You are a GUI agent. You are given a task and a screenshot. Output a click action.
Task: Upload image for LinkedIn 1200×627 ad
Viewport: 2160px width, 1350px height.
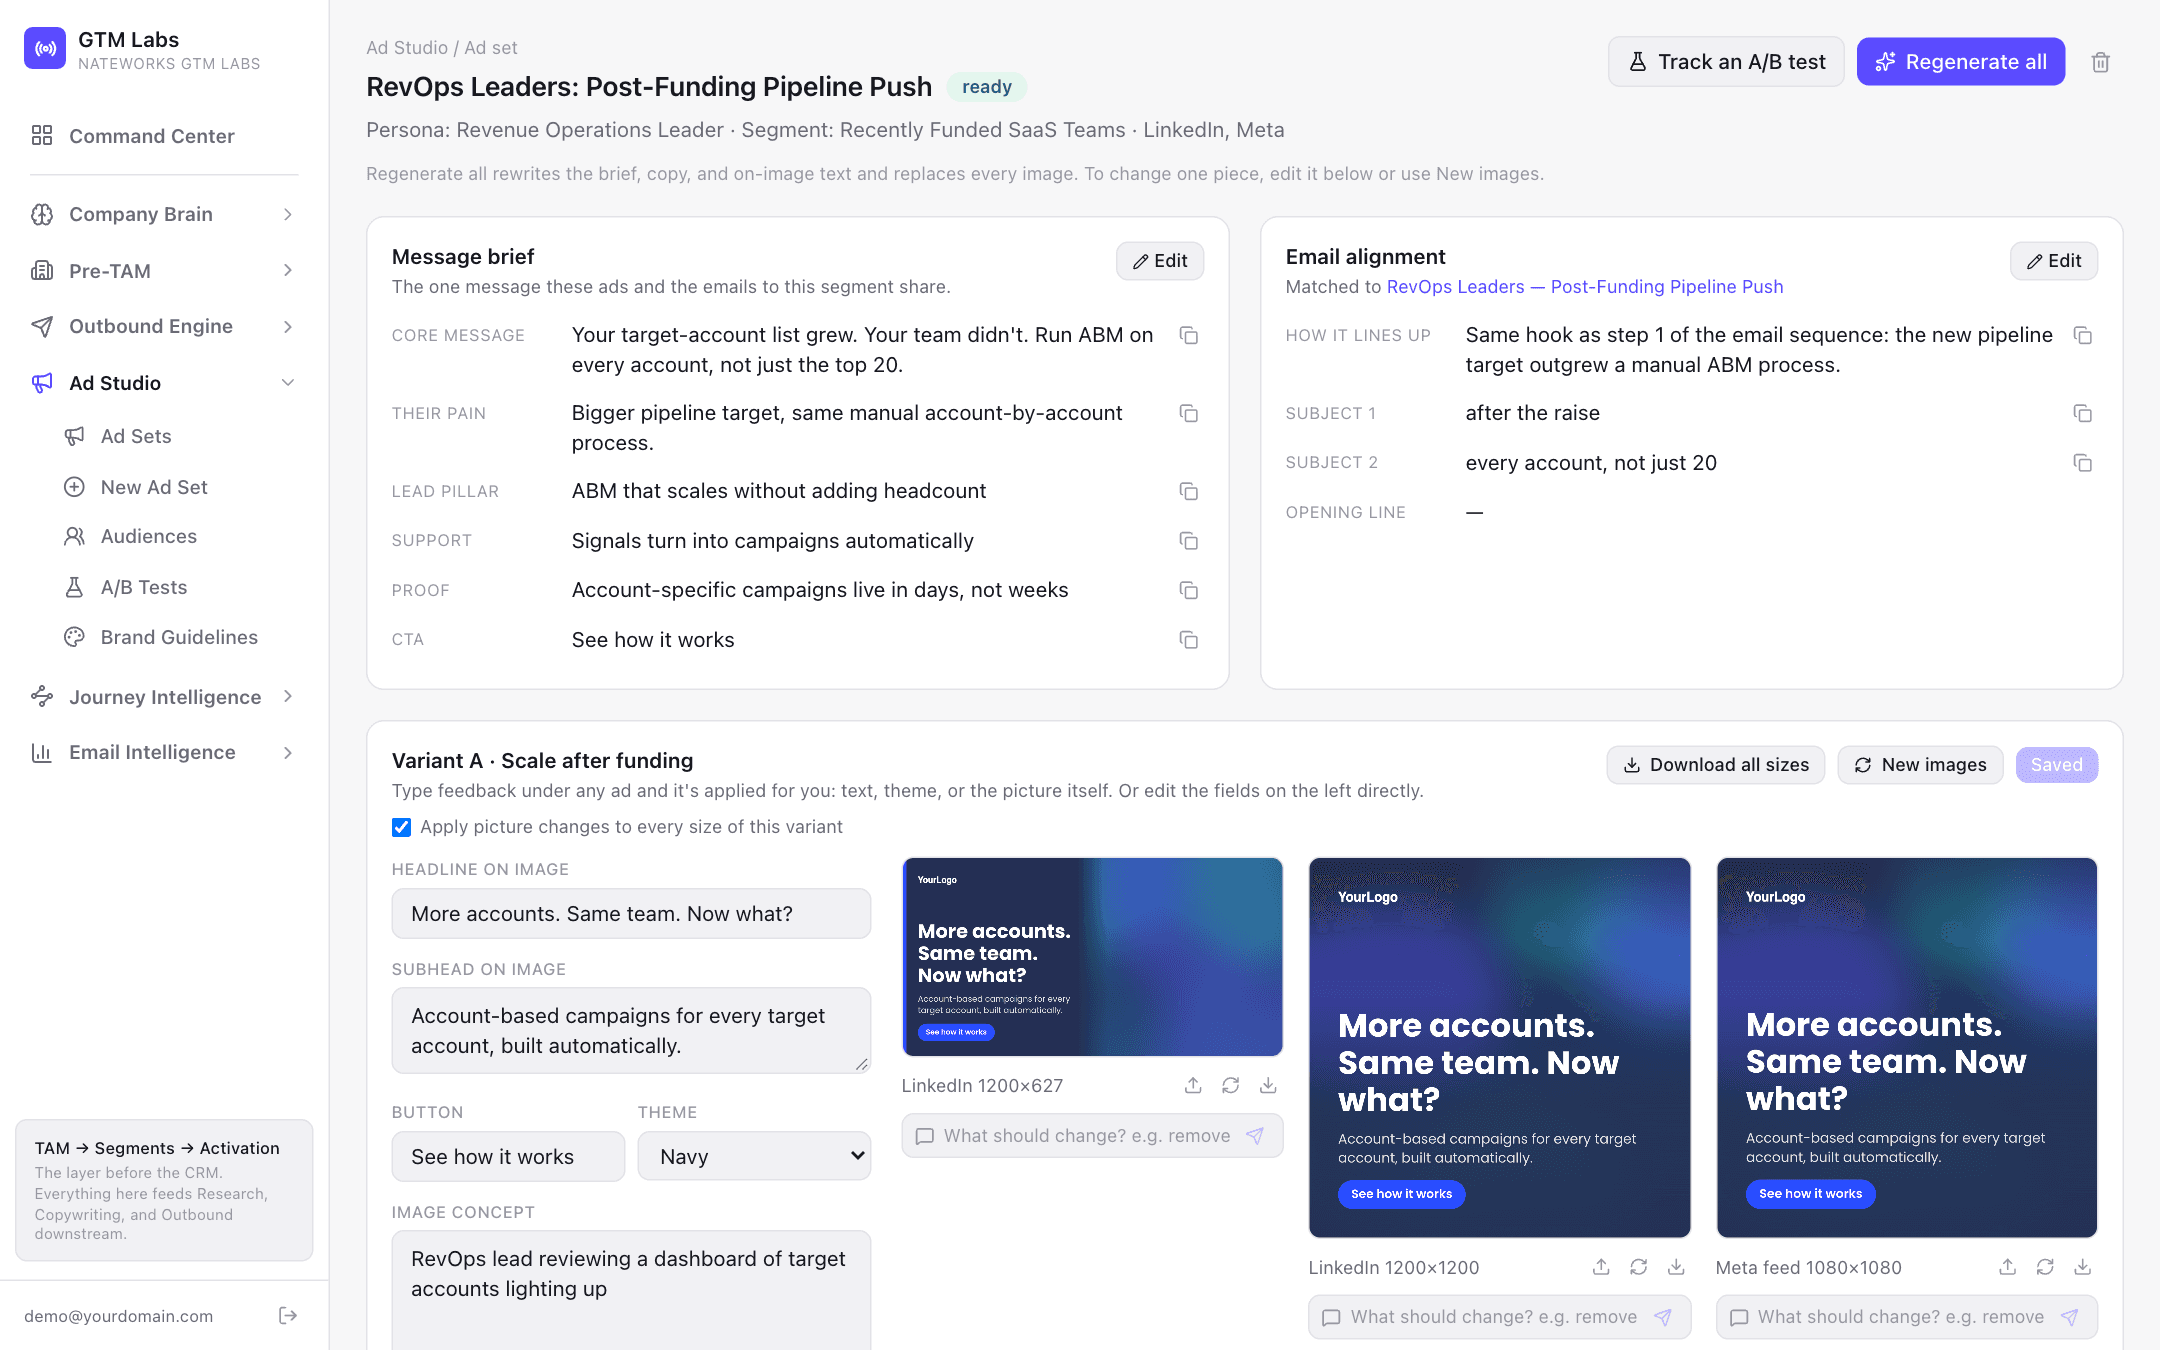(x=1193, y=1085)
